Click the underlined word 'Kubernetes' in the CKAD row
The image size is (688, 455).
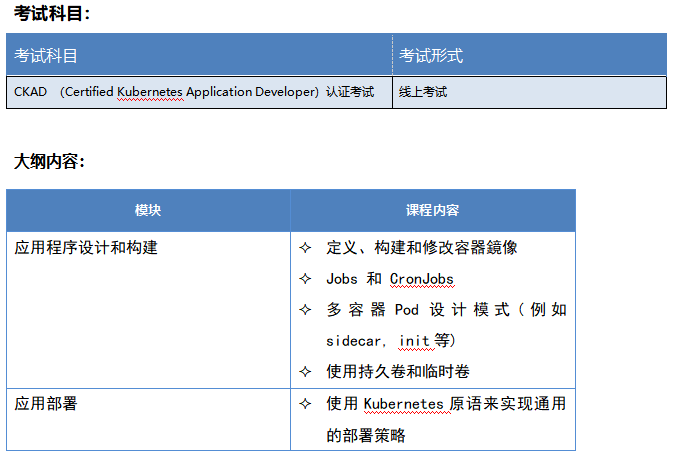point(150,92)
